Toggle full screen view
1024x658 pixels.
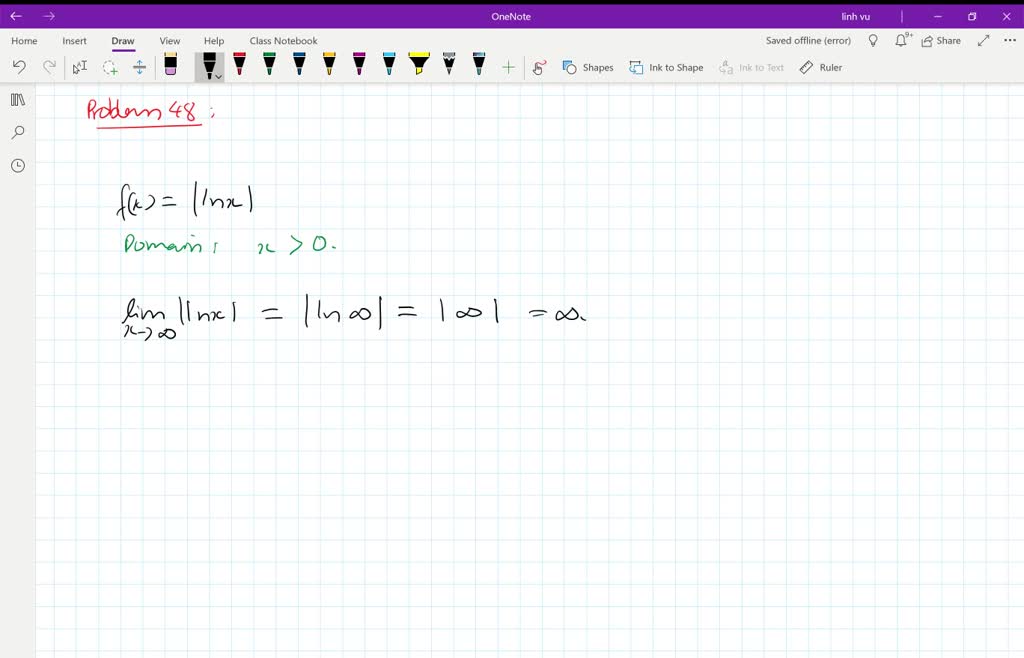point(982,40)
